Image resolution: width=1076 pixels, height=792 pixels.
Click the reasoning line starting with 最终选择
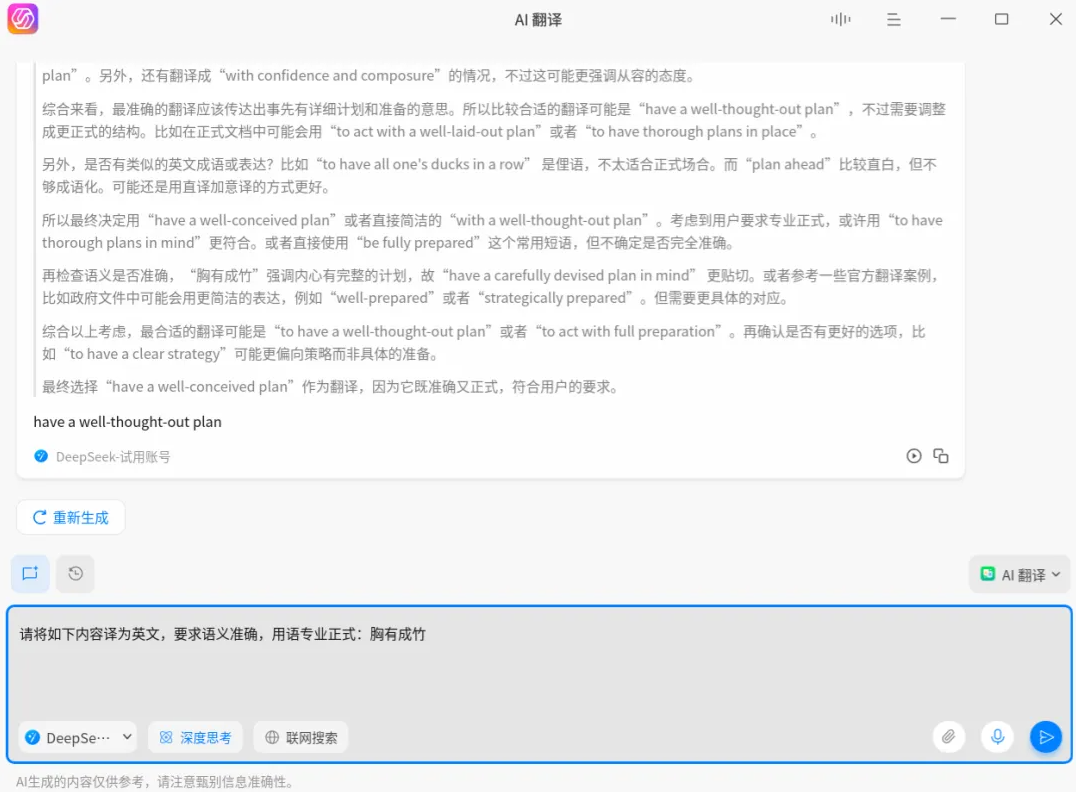point(331,387)
